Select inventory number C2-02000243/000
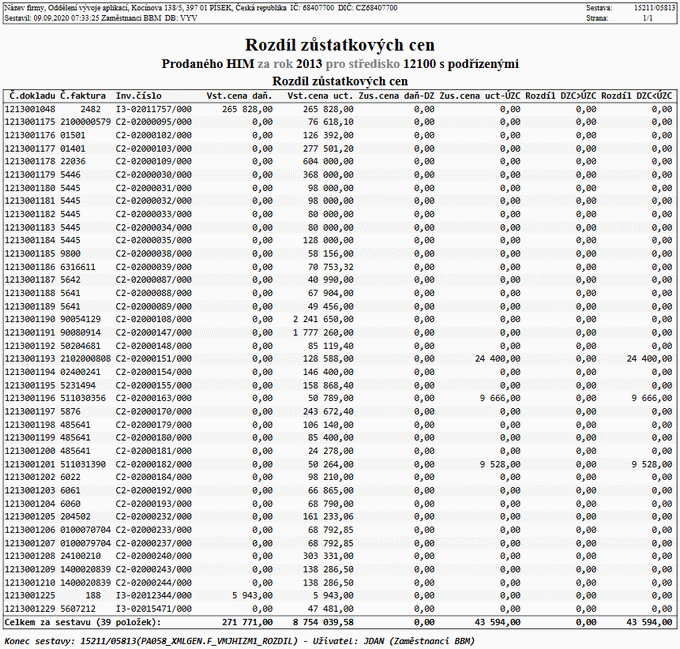The width and height of the screenshot is (680, 649). pyautogui.click(x=154, y=569)
